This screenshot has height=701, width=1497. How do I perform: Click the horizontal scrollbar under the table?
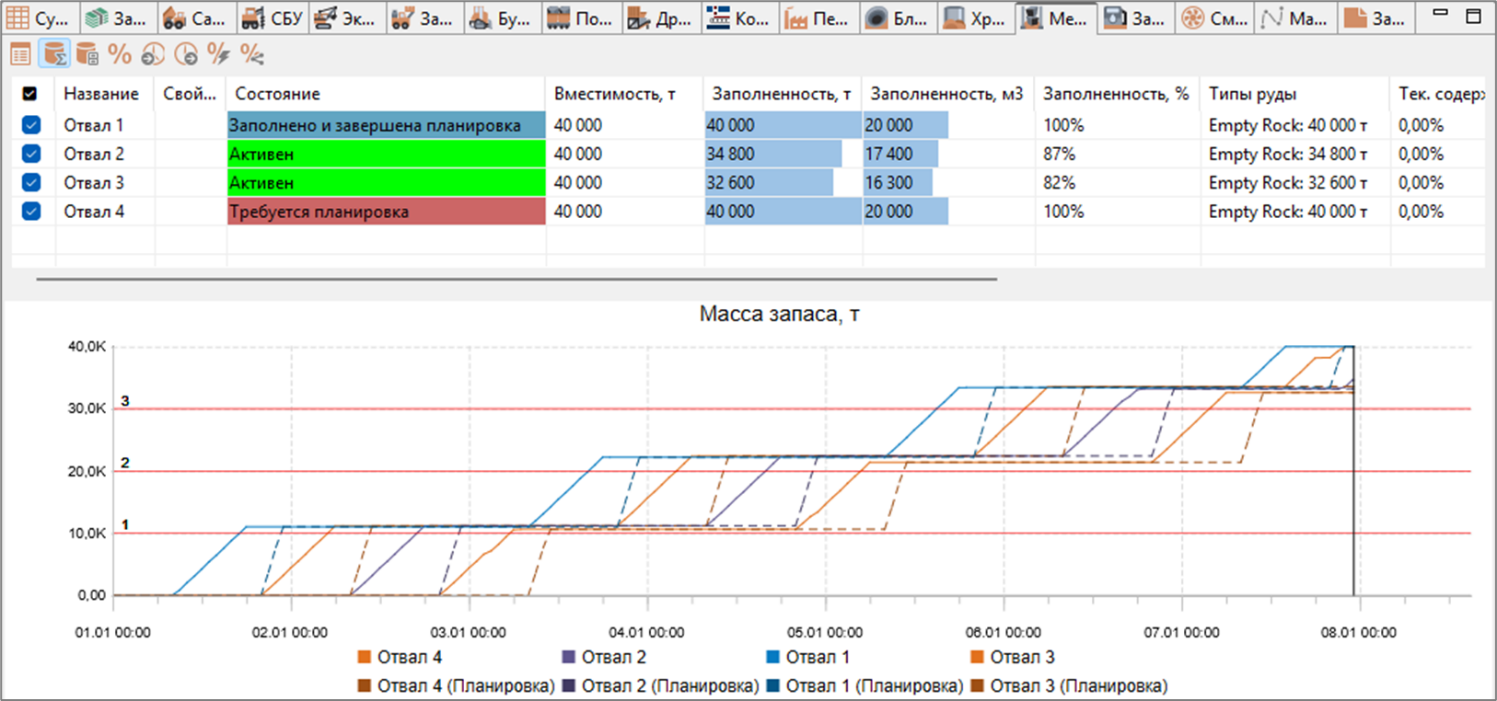(517, 279)
